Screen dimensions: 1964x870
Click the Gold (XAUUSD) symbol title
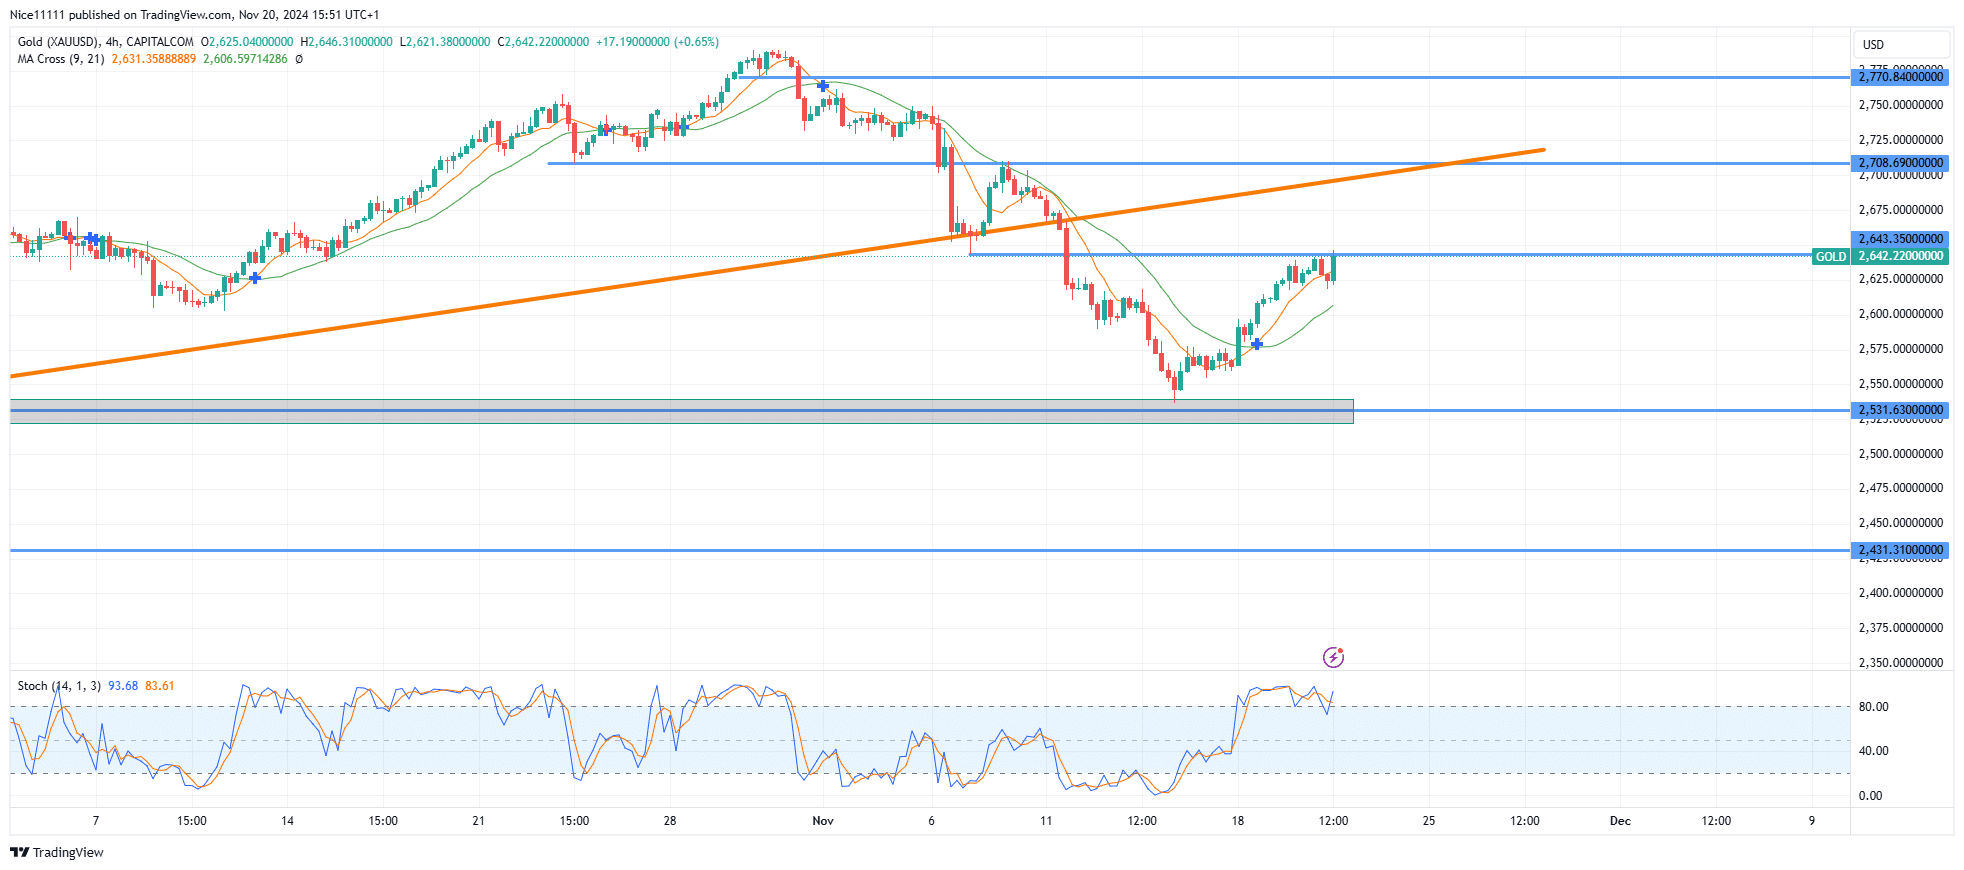pos(58,42)
